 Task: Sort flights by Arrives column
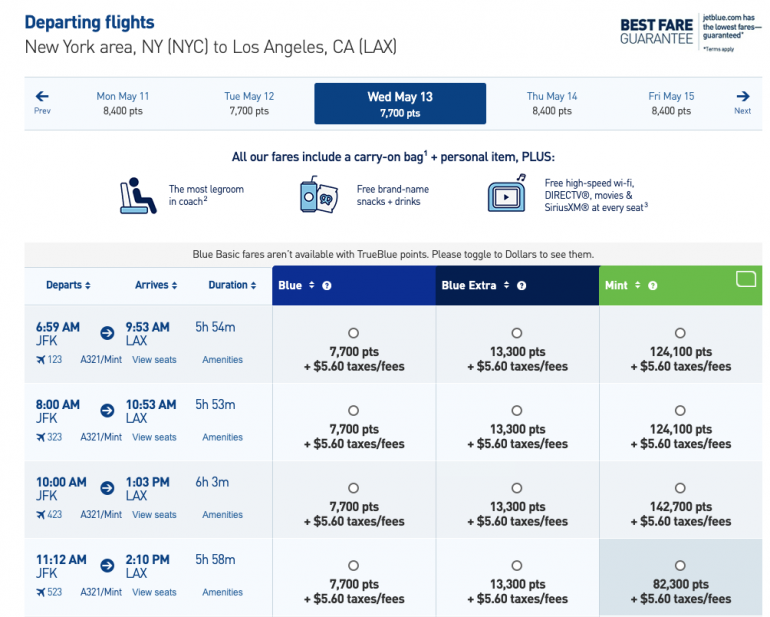point(156,285)
